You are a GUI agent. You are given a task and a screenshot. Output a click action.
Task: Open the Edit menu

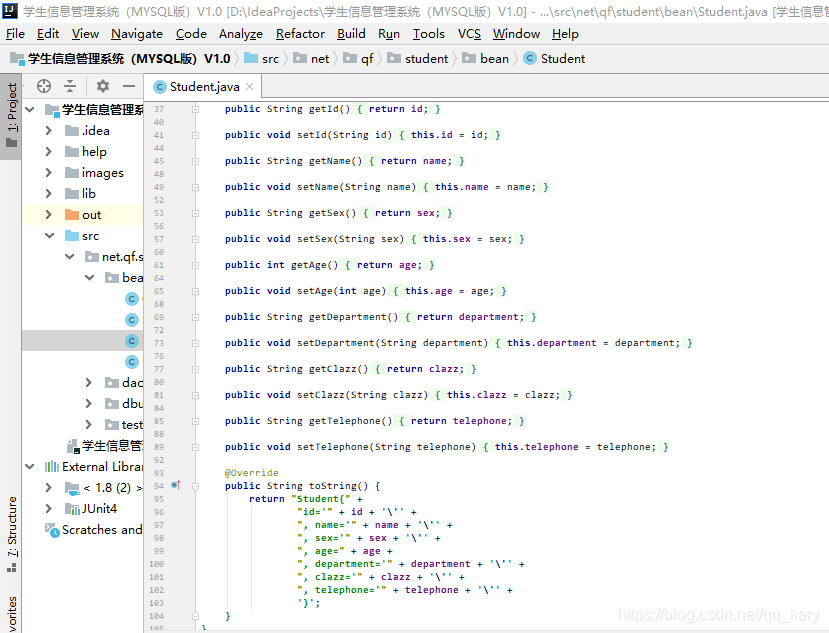[48, 34]
